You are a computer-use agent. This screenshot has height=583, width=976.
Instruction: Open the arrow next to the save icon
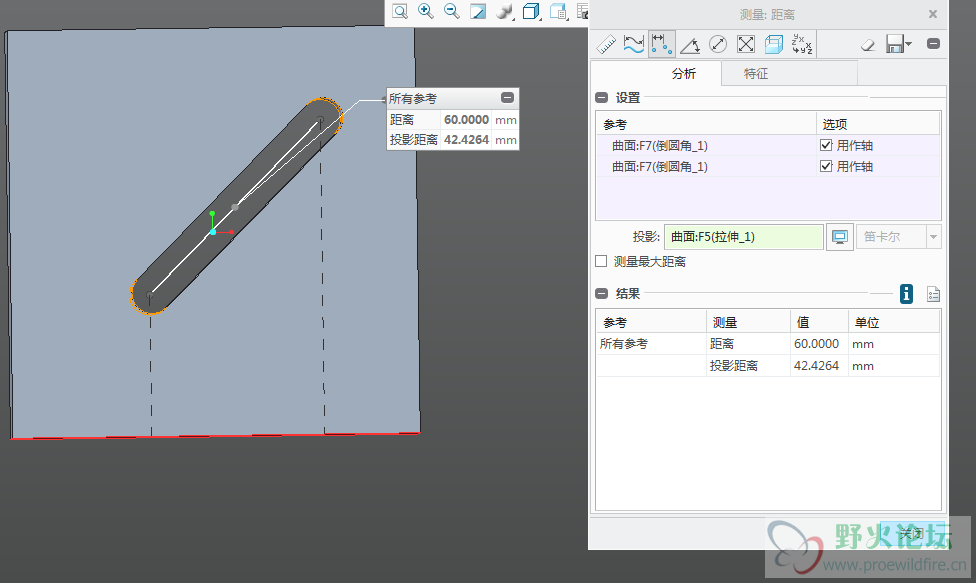pyautogui.click(x=909, y=44)
